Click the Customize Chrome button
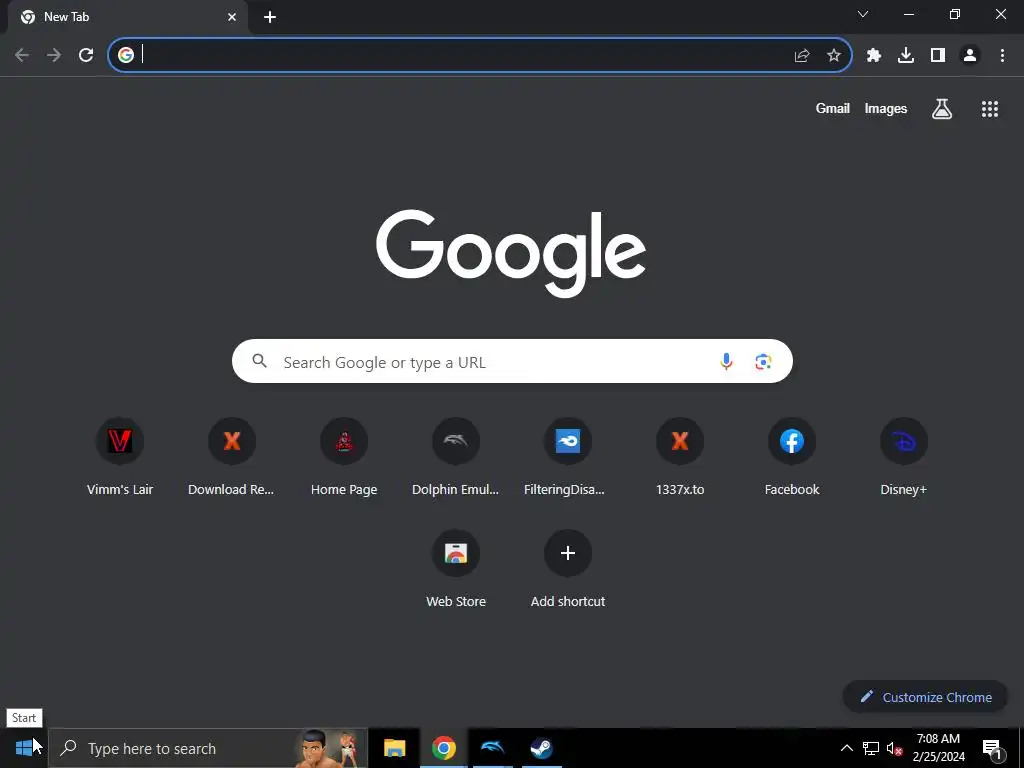 pos(925,697)
